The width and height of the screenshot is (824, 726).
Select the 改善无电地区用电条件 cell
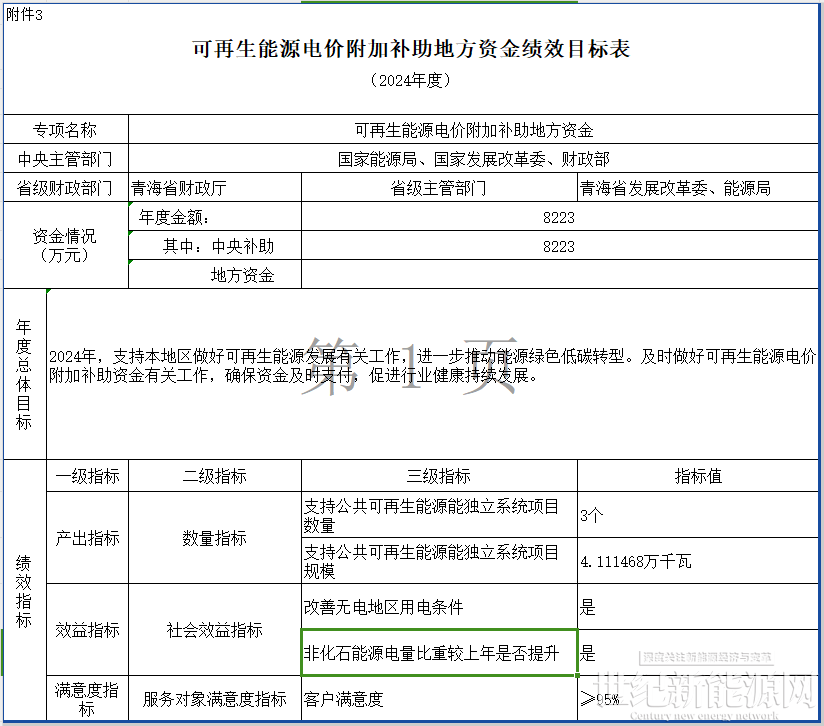439,607
